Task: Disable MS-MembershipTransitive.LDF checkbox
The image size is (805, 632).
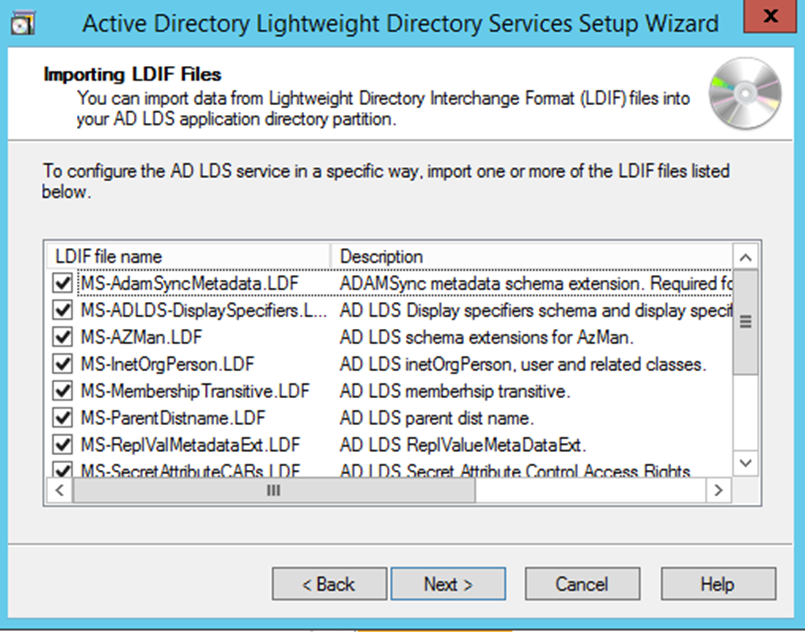Action: pos(63,391)
